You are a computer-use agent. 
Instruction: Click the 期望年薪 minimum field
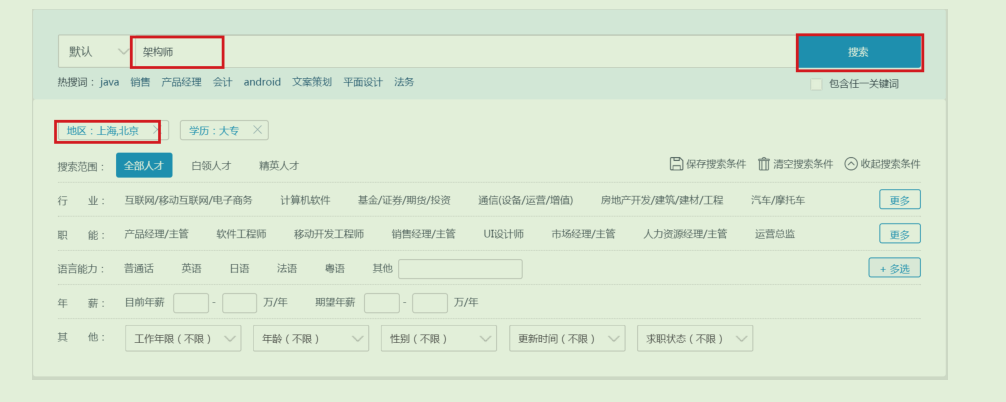[x=382, y=303]
